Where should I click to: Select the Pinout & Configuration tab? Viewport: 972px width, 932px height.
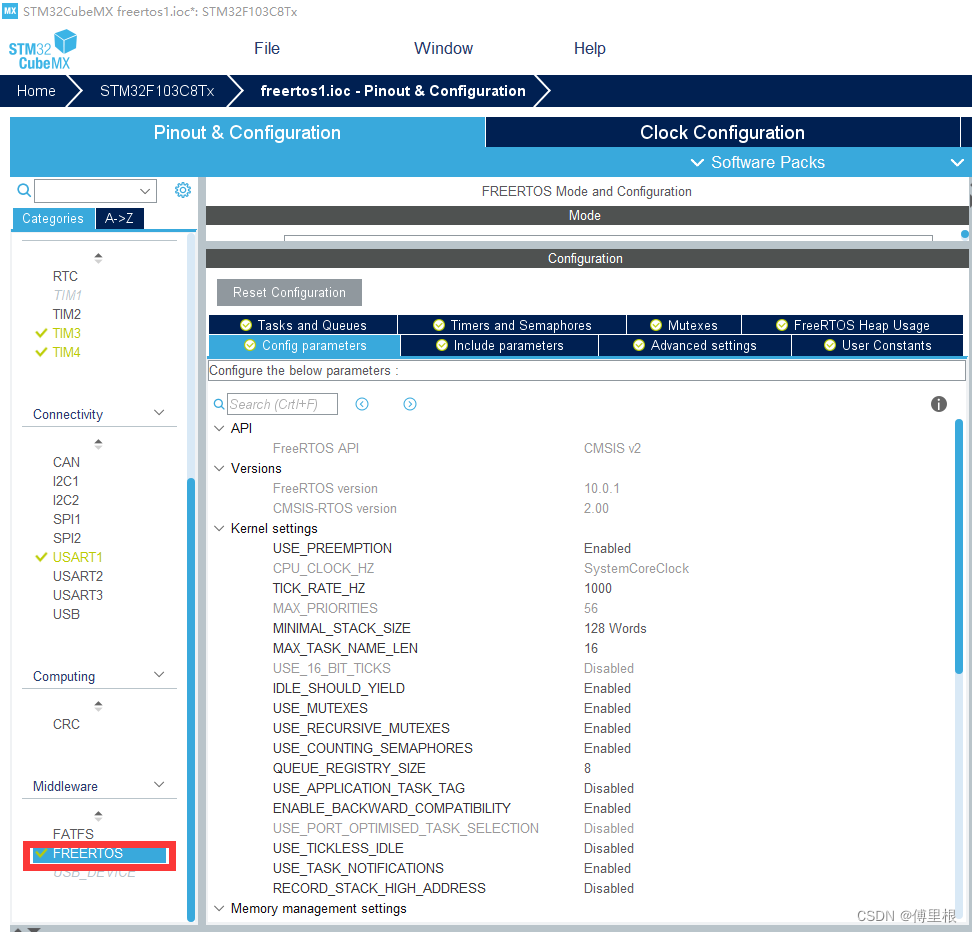[247, 132]
